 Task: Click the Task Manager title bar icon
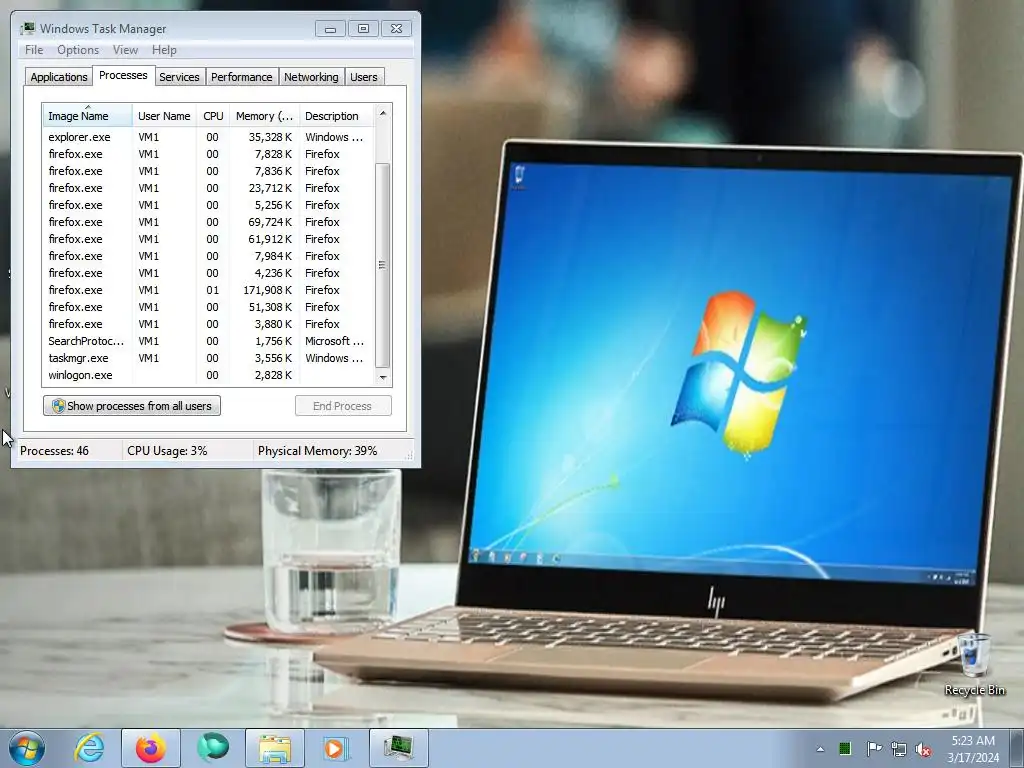click(x=27, y=28)
